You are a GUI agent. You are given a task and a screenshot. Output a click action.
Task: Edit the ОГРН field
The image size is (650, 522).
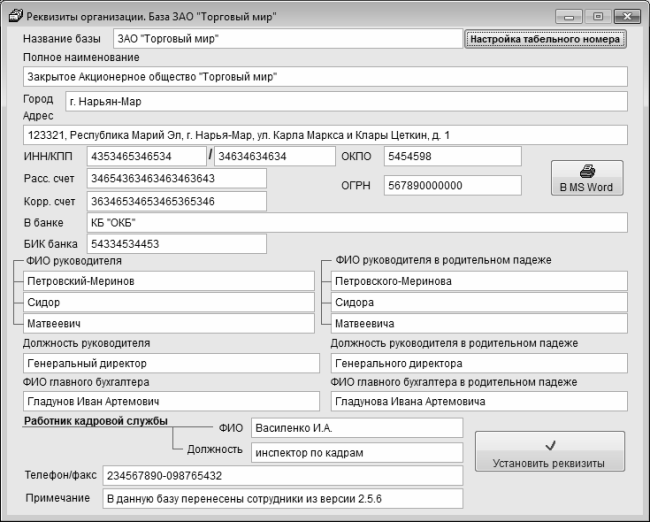coord(453,185)
